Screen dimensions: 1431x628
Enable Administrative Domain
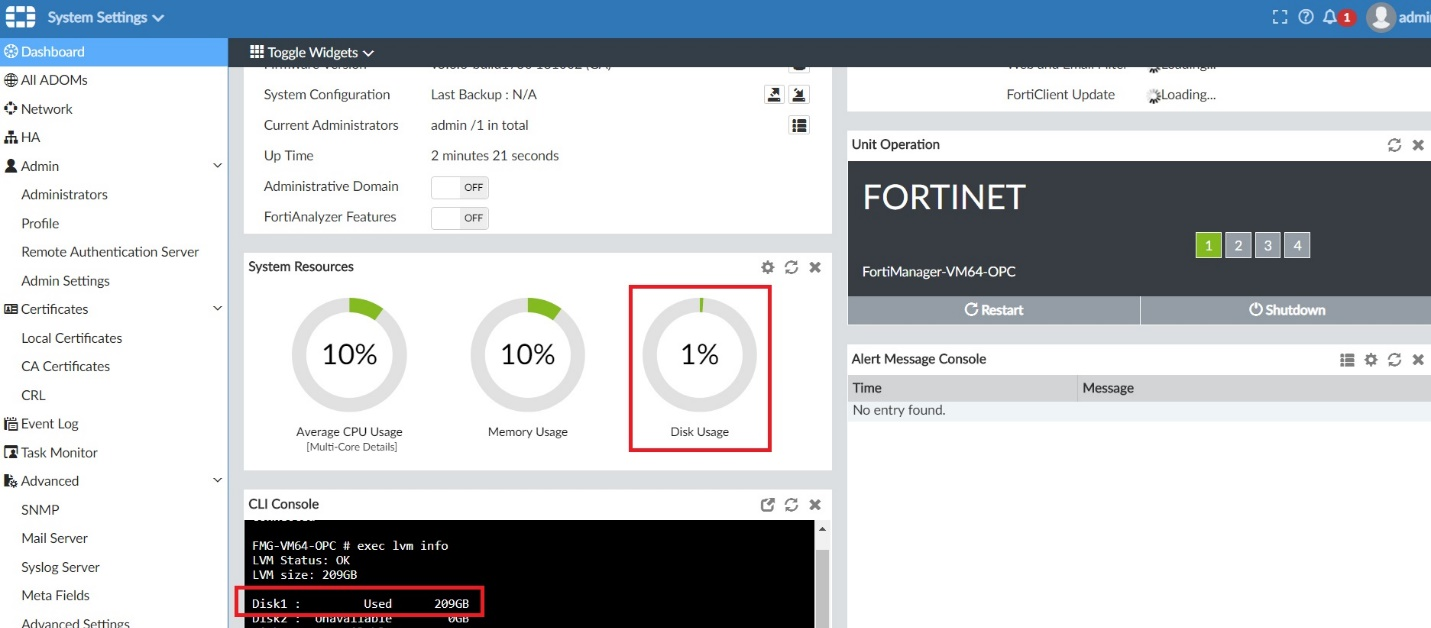coord(459,187)
